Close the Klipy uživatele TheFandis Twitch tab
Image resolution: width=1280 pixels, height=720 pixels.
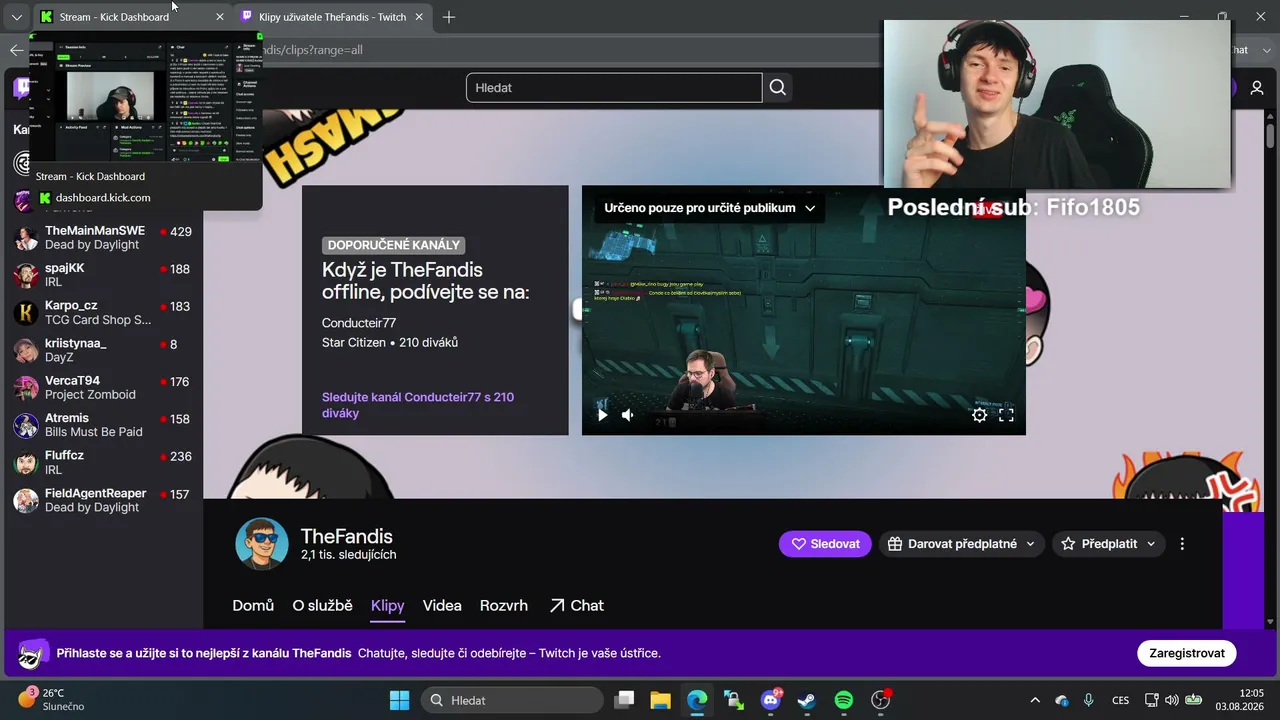tap(420, 17)
